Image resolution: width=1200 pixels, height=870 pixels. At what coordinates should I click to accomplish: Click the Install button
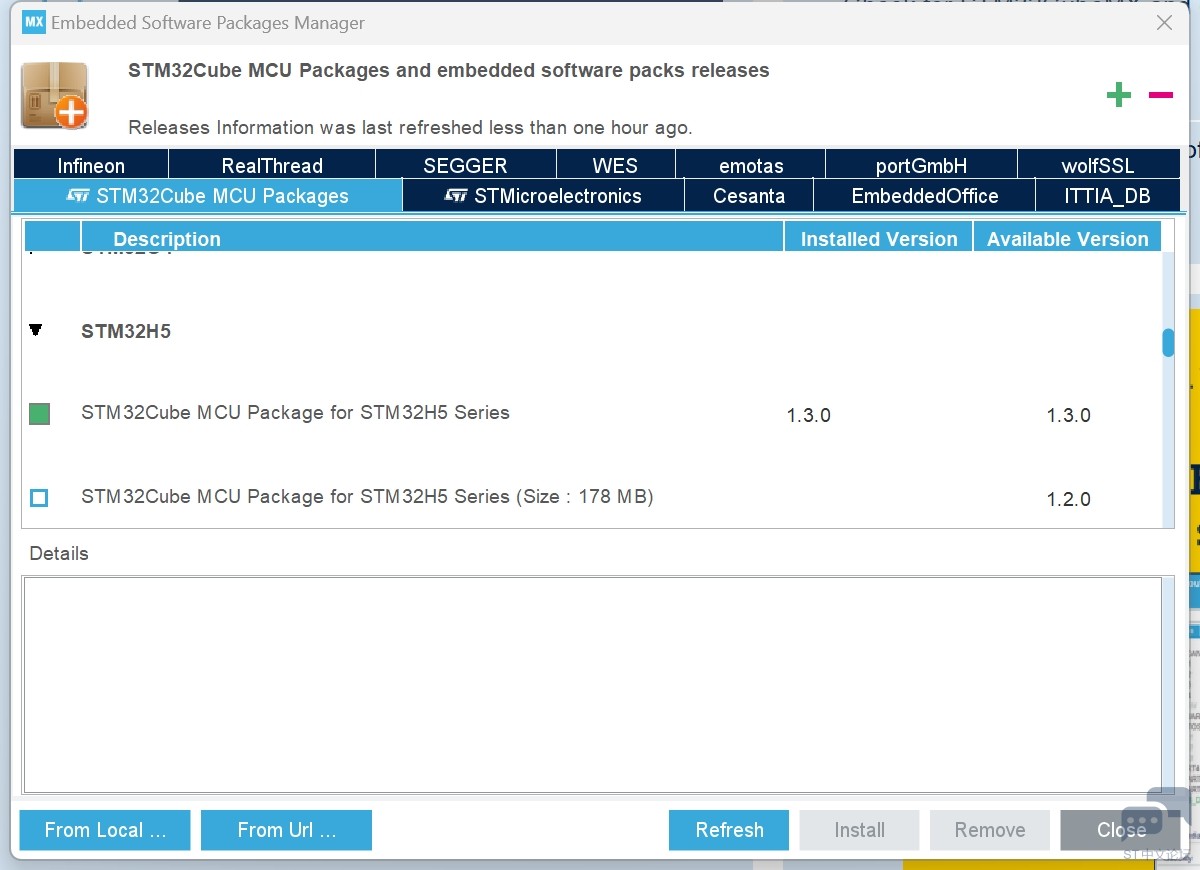point(859,830)
